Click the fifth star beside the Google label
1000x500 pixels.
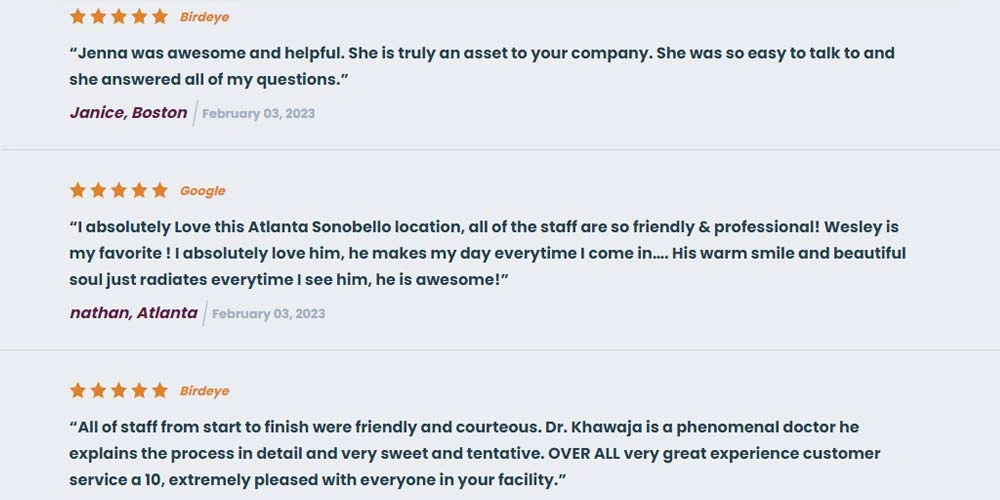click(x=160, y=190)
